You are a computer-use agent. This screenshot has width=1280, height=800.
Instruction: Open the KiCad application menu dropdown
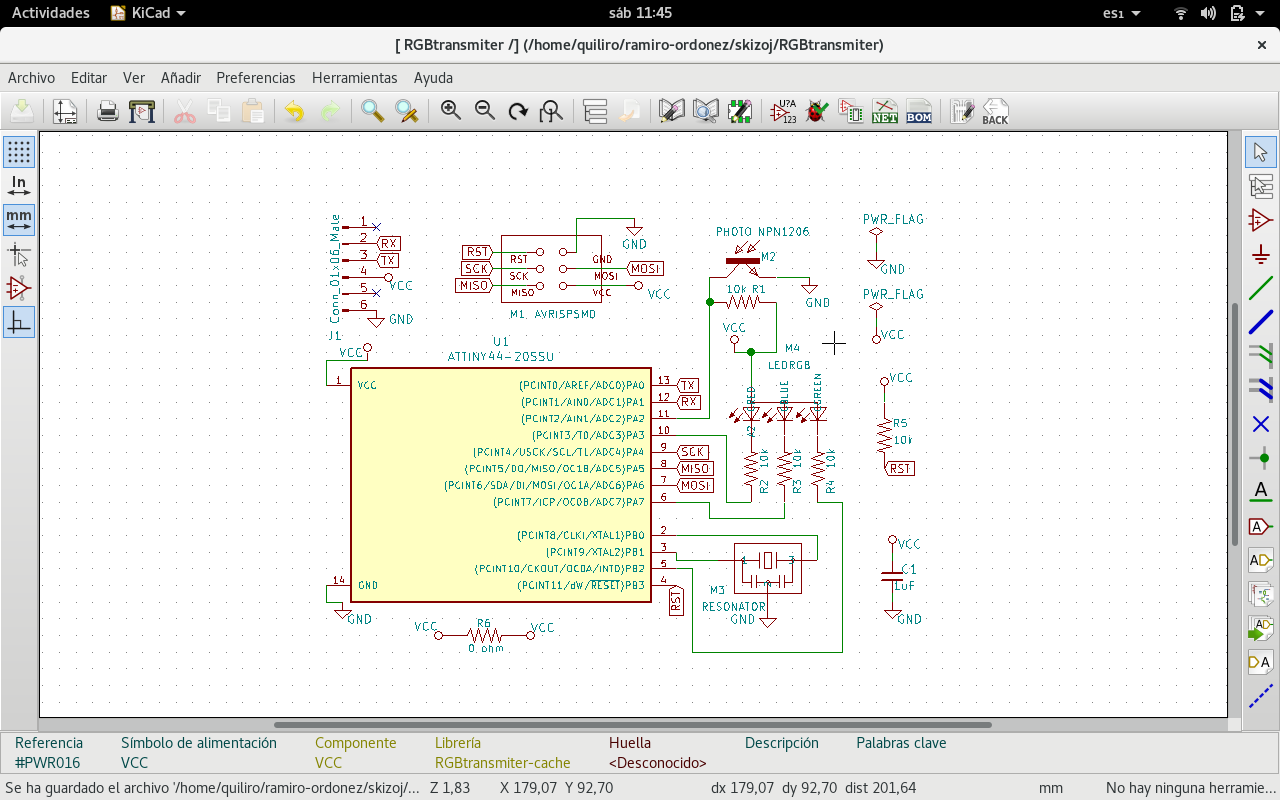(147, 13)
